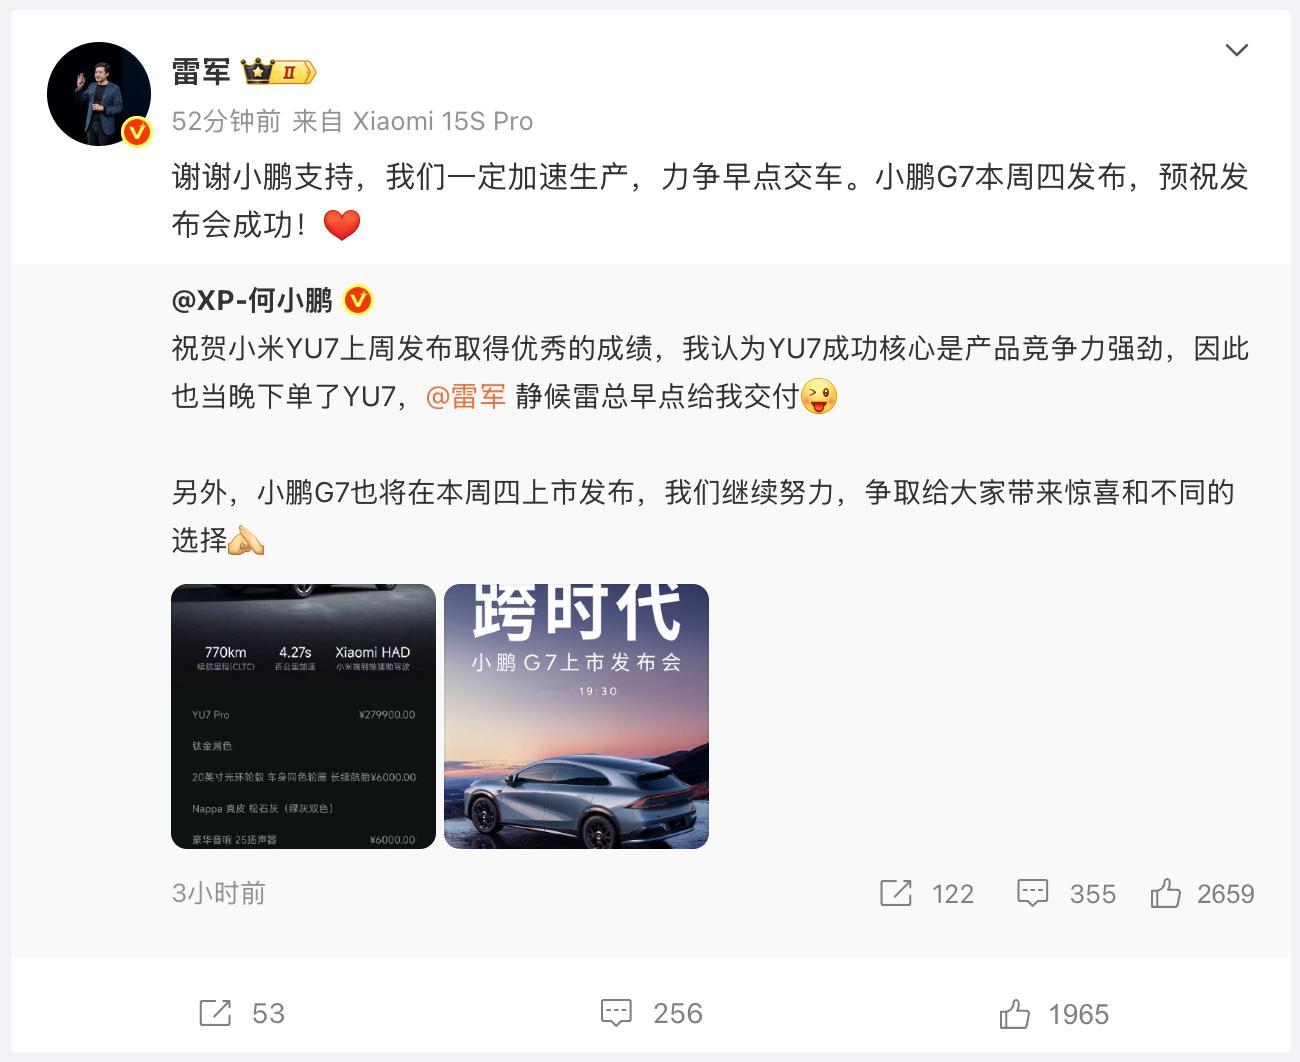Image resolution: width=1300 pixels, height=1062 pixels.
Task: Open the Xiaomi 15S Pro source link
Action: coord(443,121)
